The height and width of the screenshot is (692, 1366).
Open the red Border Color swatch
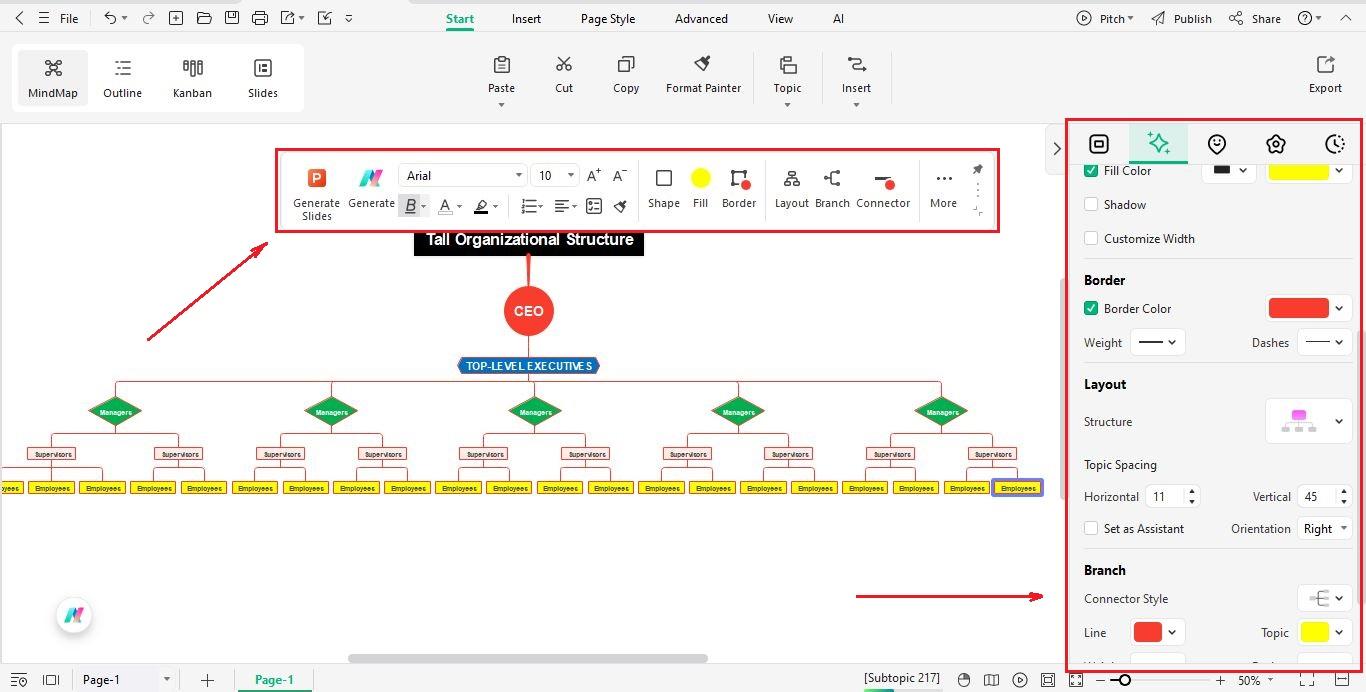coord(1297,308)
